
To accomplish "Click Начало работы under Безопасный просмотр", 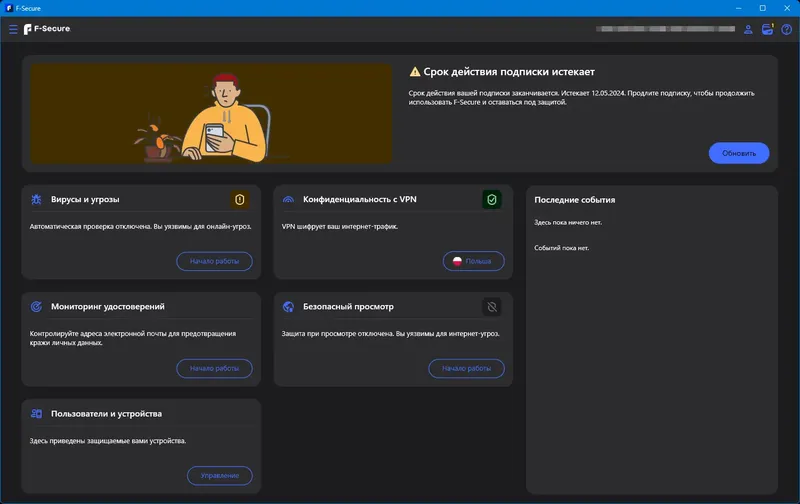I will (466, 368).
